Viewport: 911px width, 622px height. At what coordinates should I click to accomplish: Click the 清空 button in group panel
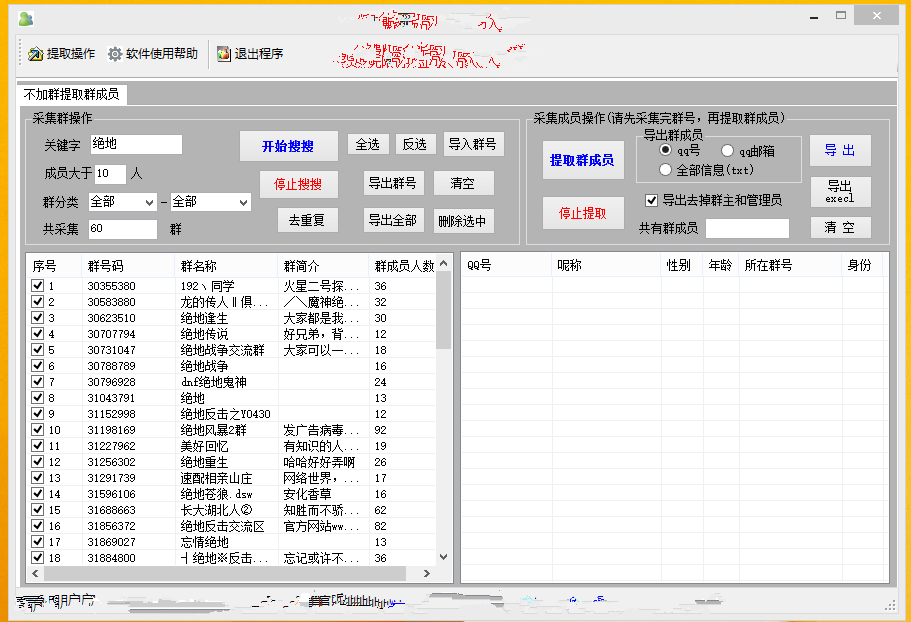click(x=463, y=184)
